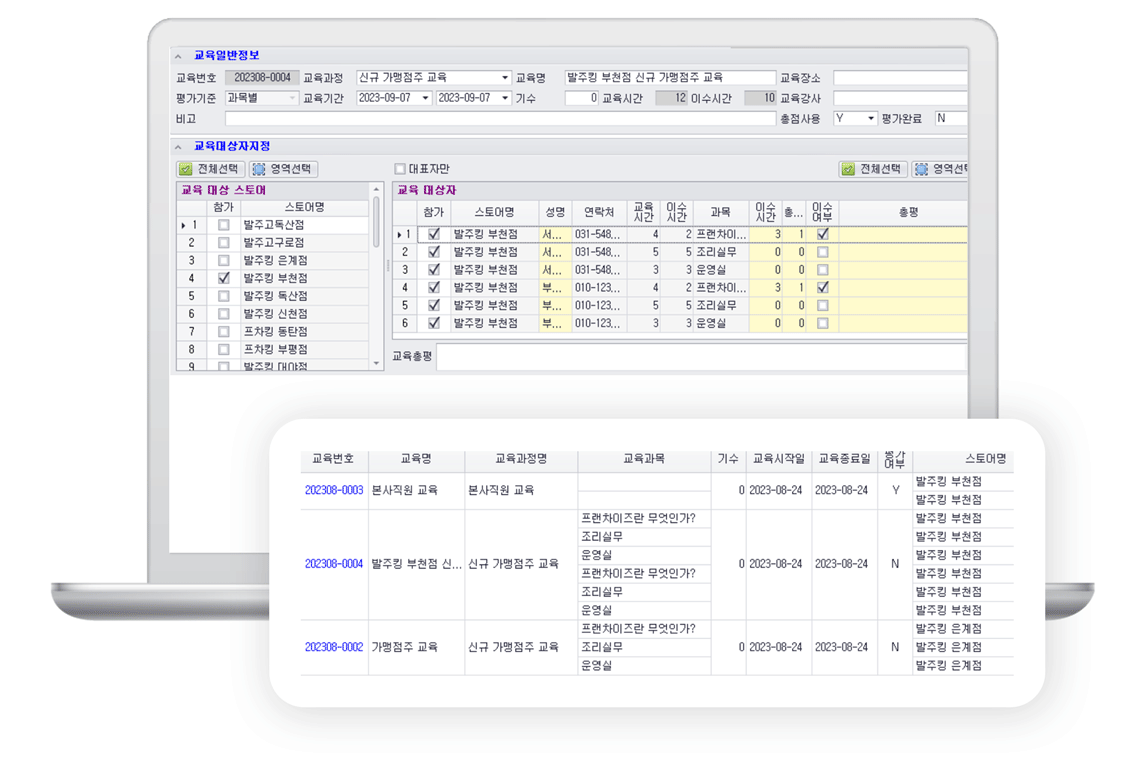Click the 스토어명 column header in store list
Screen dimensions: 1148x773
pos(304,208)
